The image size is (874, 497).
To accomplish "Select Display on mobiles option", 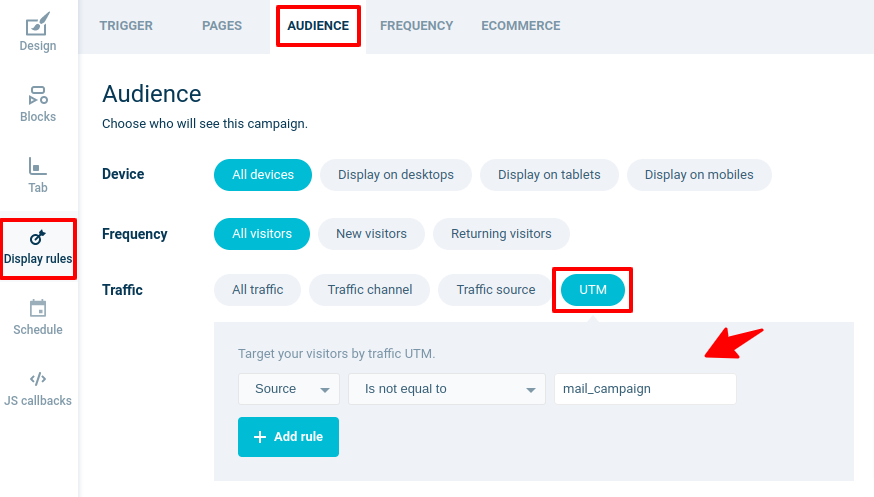I will [x=699, y=175].
